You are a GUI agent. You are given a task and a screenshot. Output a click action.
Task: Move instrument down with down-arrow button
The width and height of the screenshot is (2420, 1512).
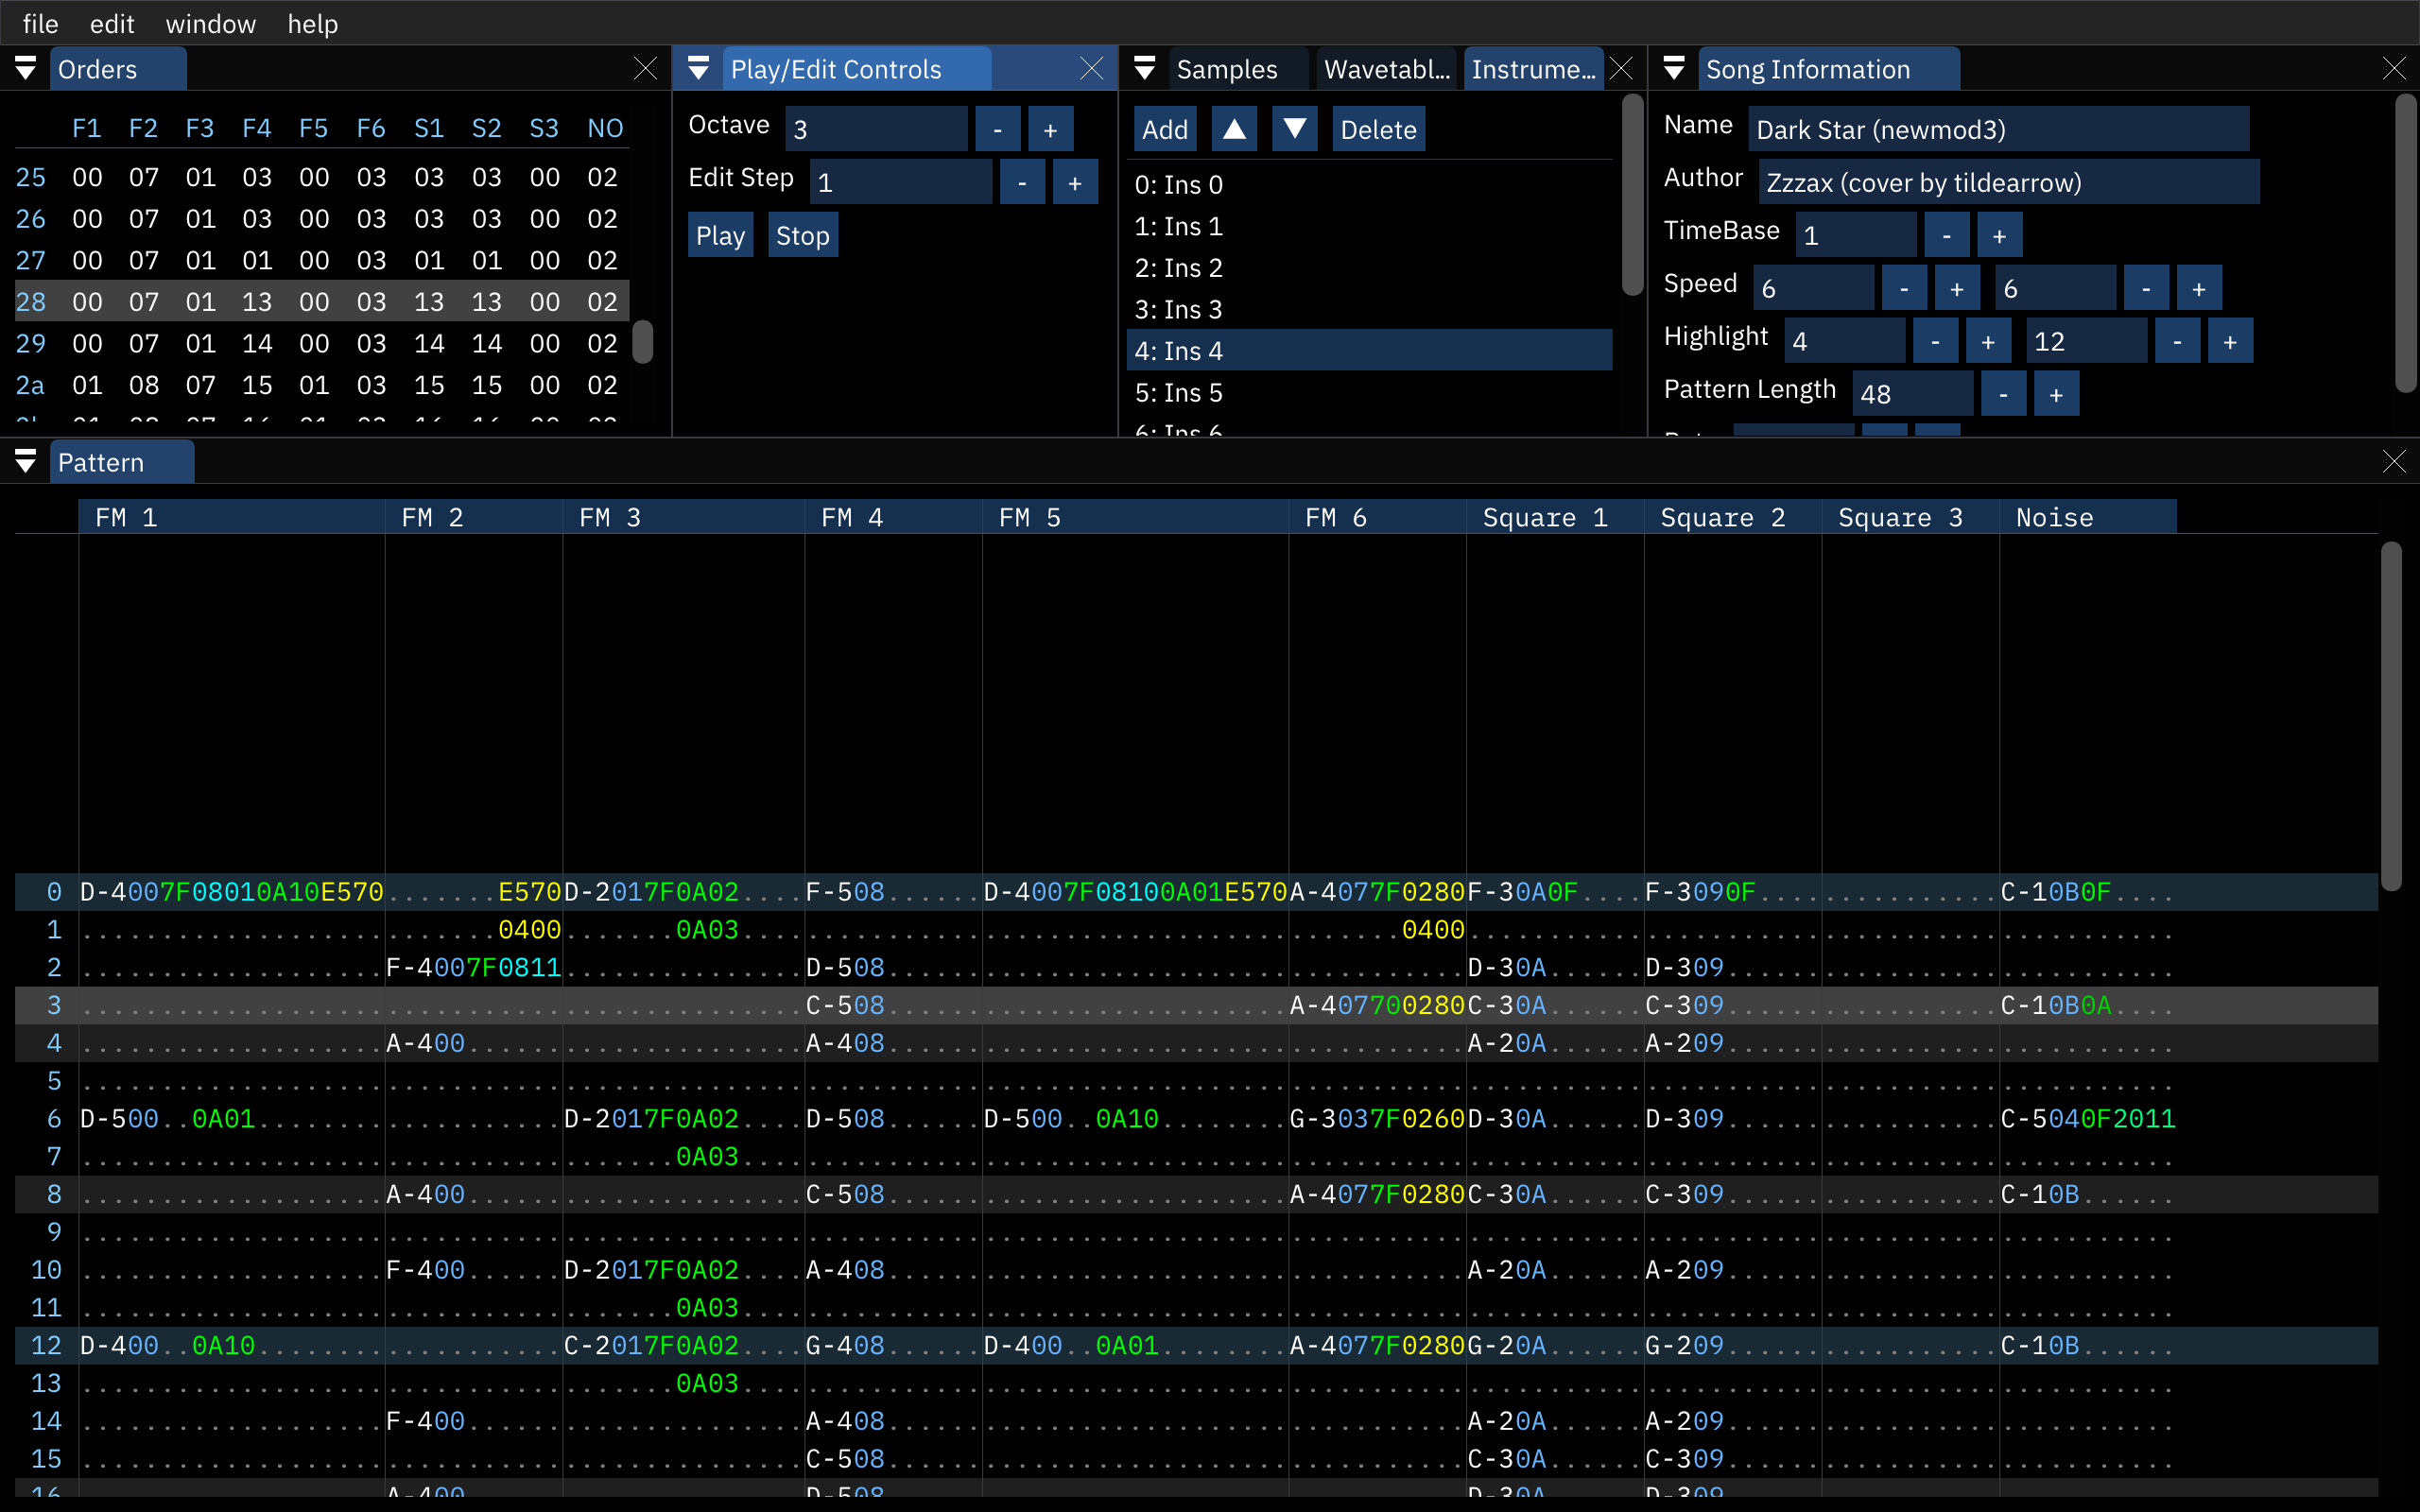click(1294, 129)
